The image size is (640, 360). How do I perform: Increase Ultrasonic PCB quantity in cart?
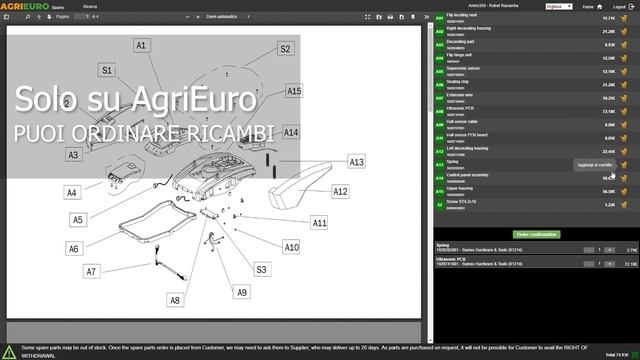(609, 264)
